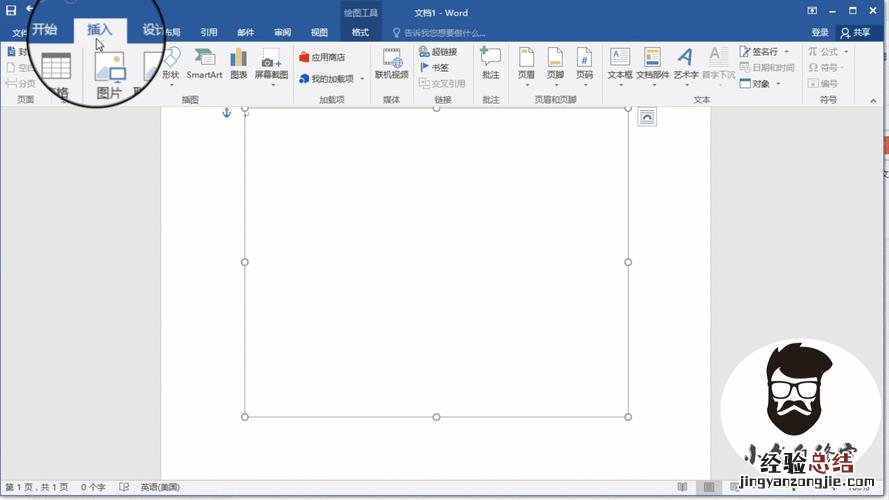Click the 超链接 hyperlink icon
Image resolution: width=889 pixels, height=500 pixels.
click(438, 52)
